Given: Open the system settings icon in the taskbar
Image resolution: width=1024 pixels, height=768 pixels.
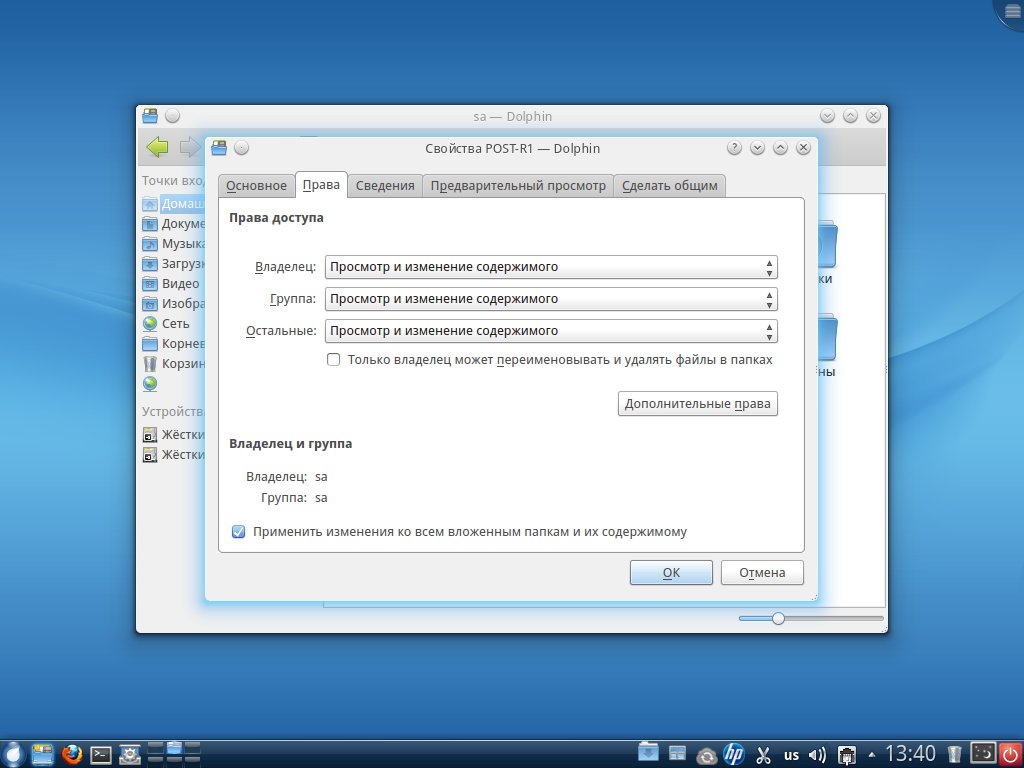Looking at the screenshot, I should point(129,754).
